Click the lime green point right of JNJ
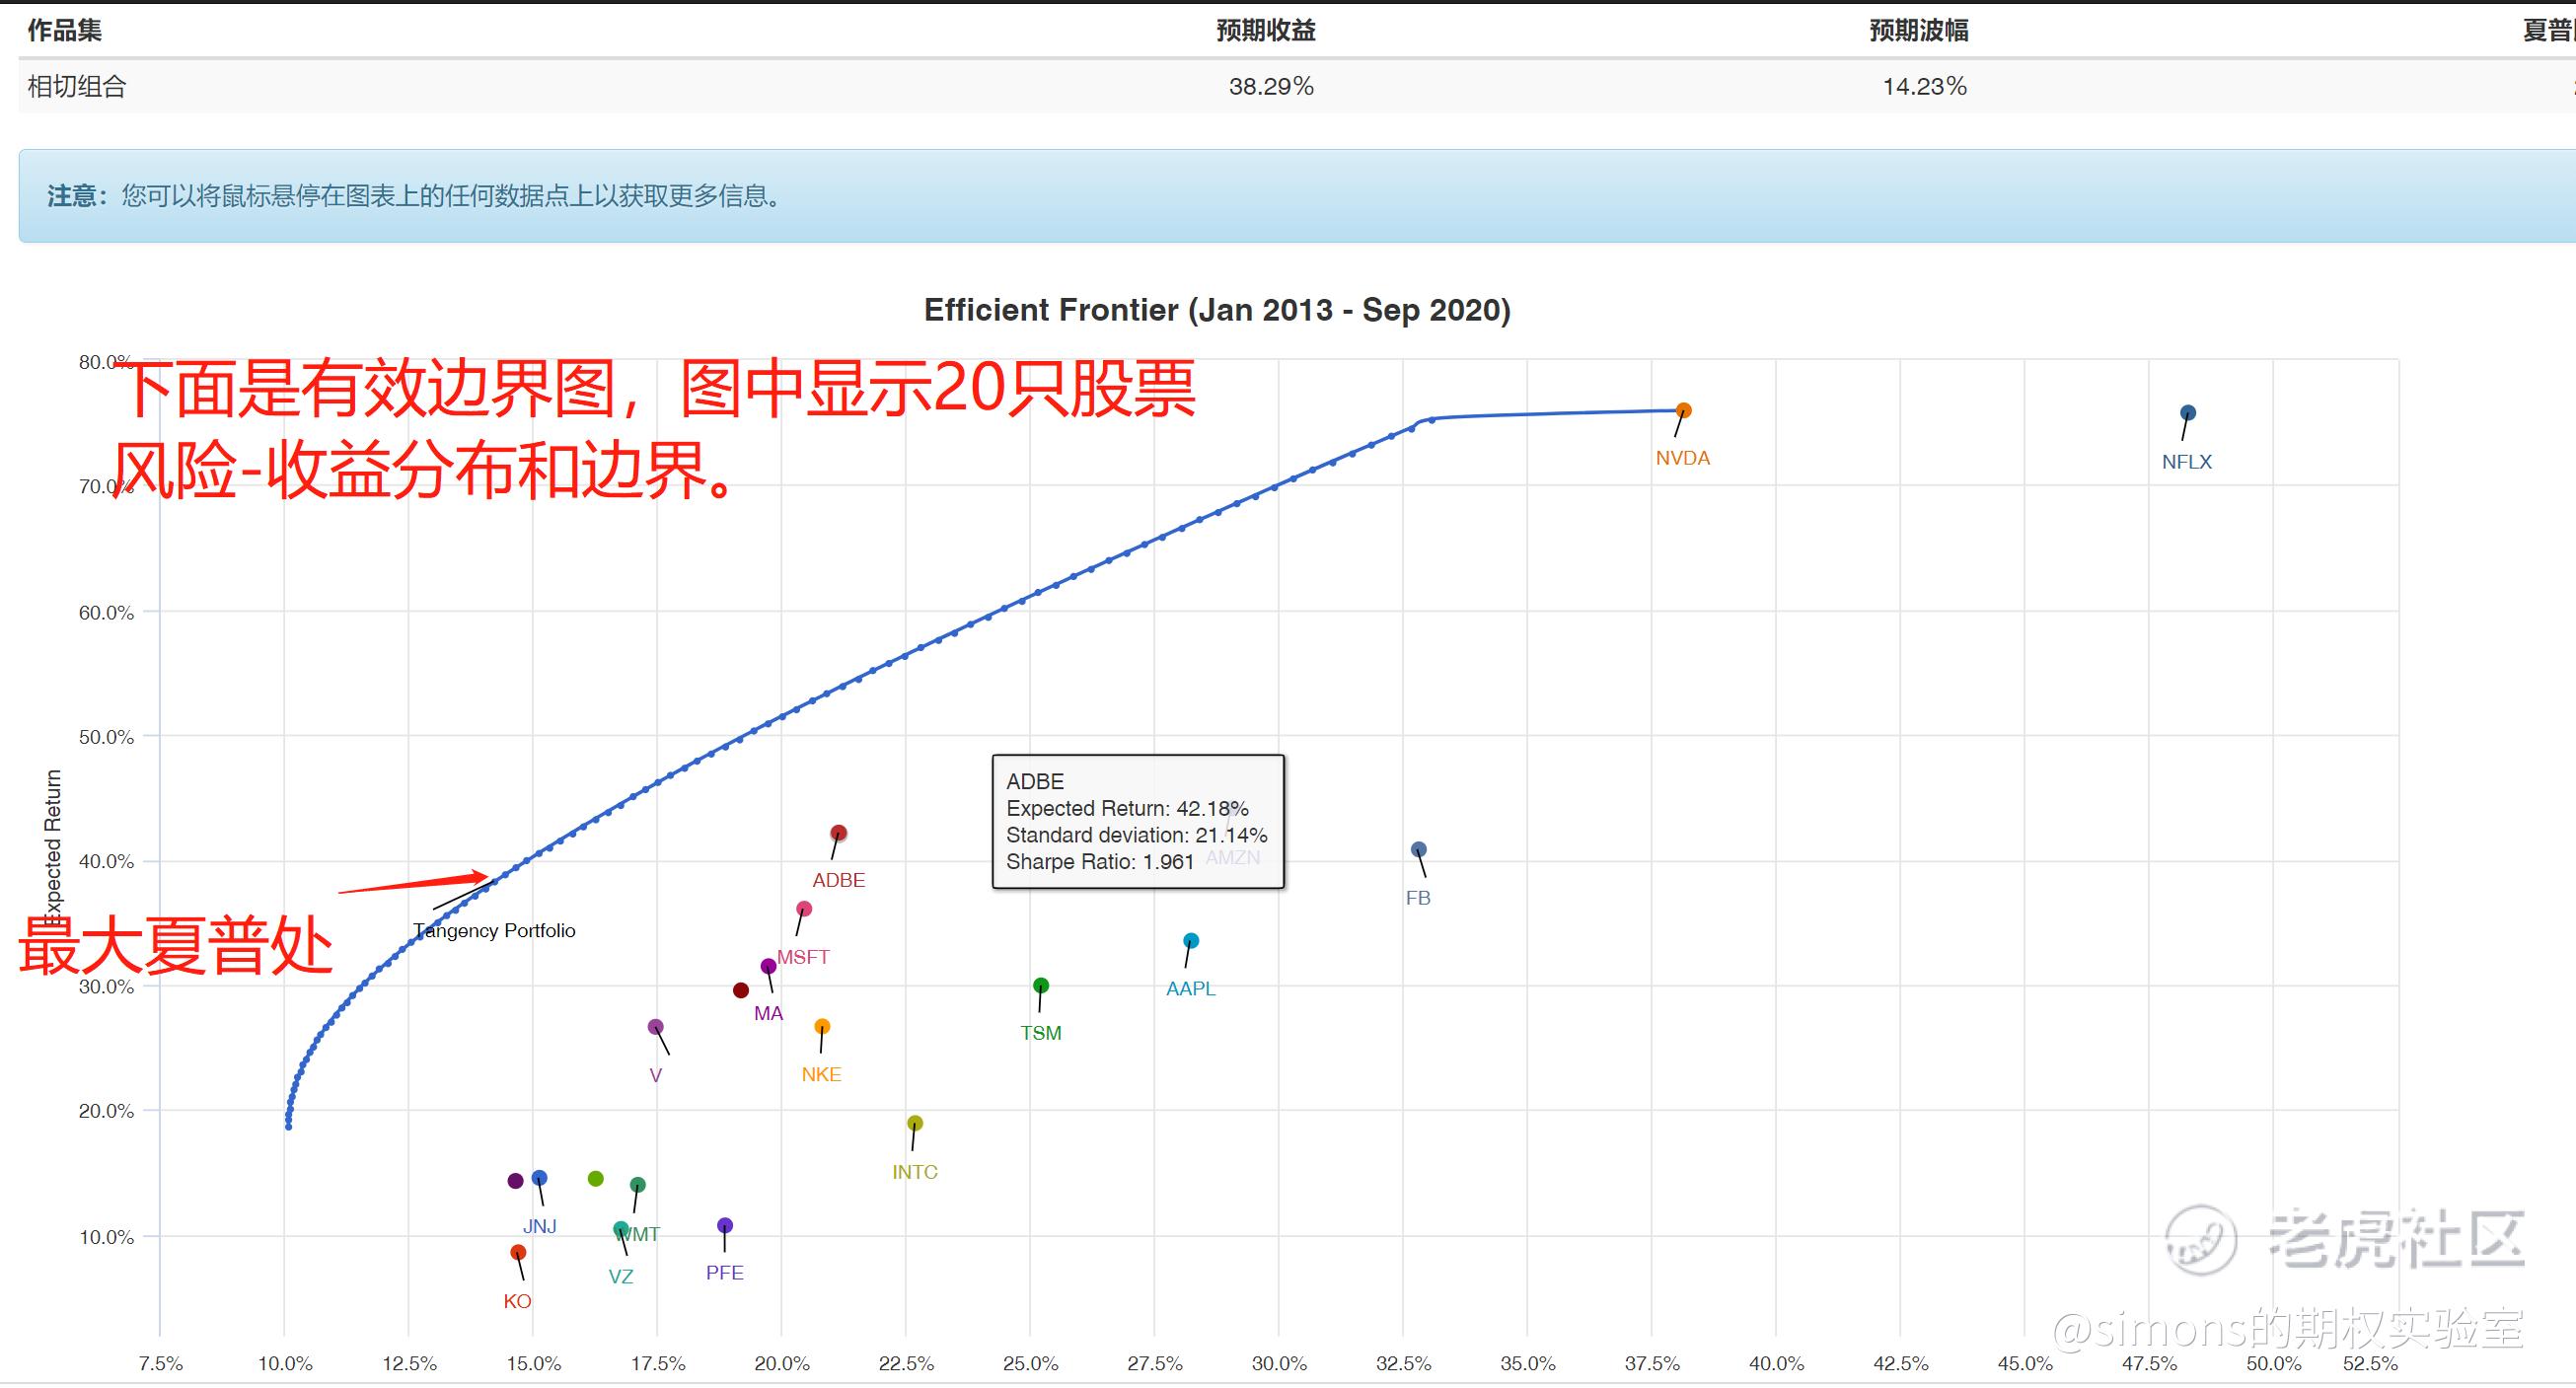The height and width of the screenshot is (1388, 2576). click(x=596, y=1179)
